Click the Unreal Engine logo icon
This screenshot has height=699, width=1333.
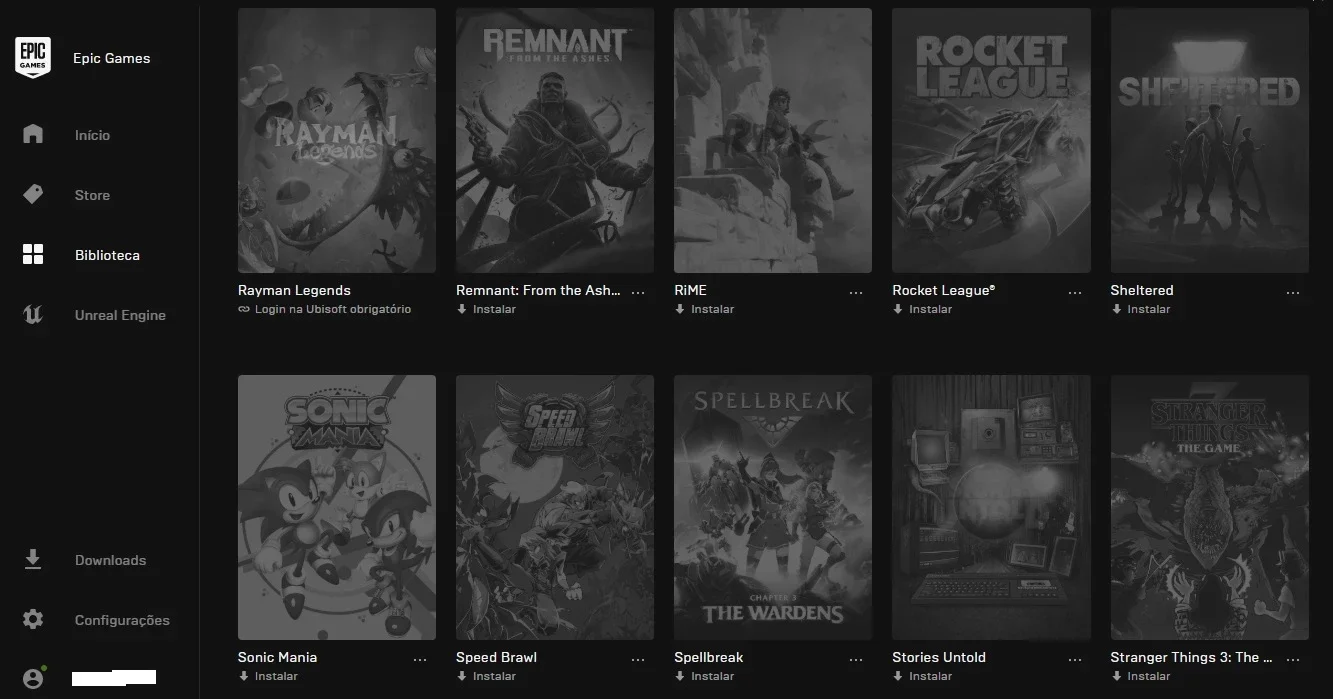coord(33,315)
